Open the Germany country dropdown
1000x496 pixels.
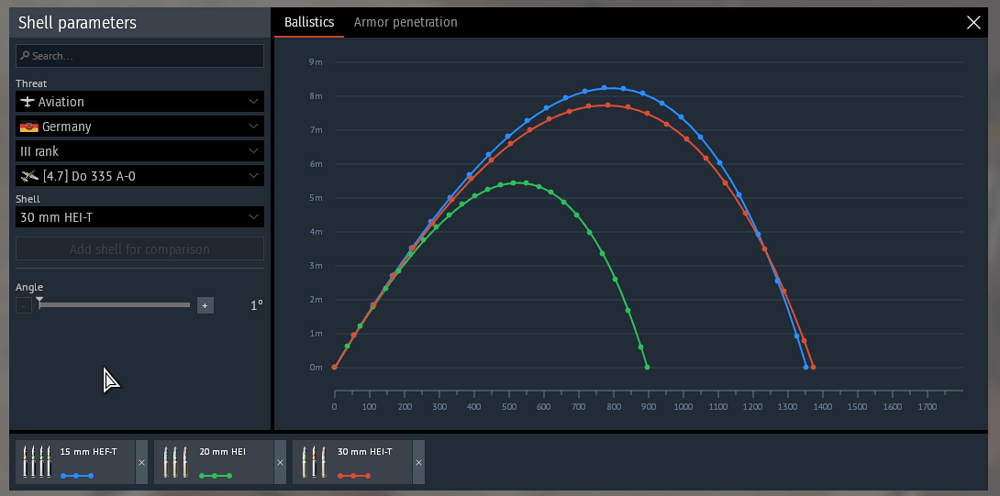(140, 126)
